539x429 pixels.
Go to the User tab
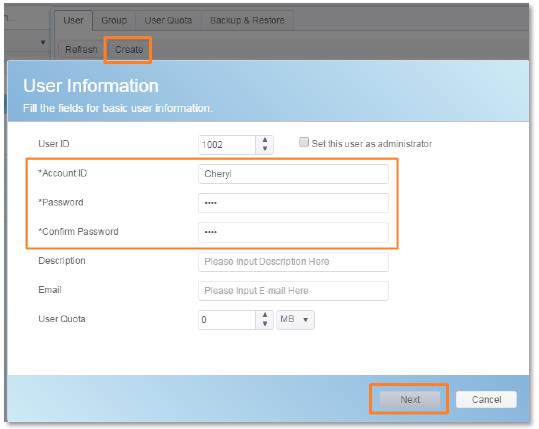tap(73, 21)
